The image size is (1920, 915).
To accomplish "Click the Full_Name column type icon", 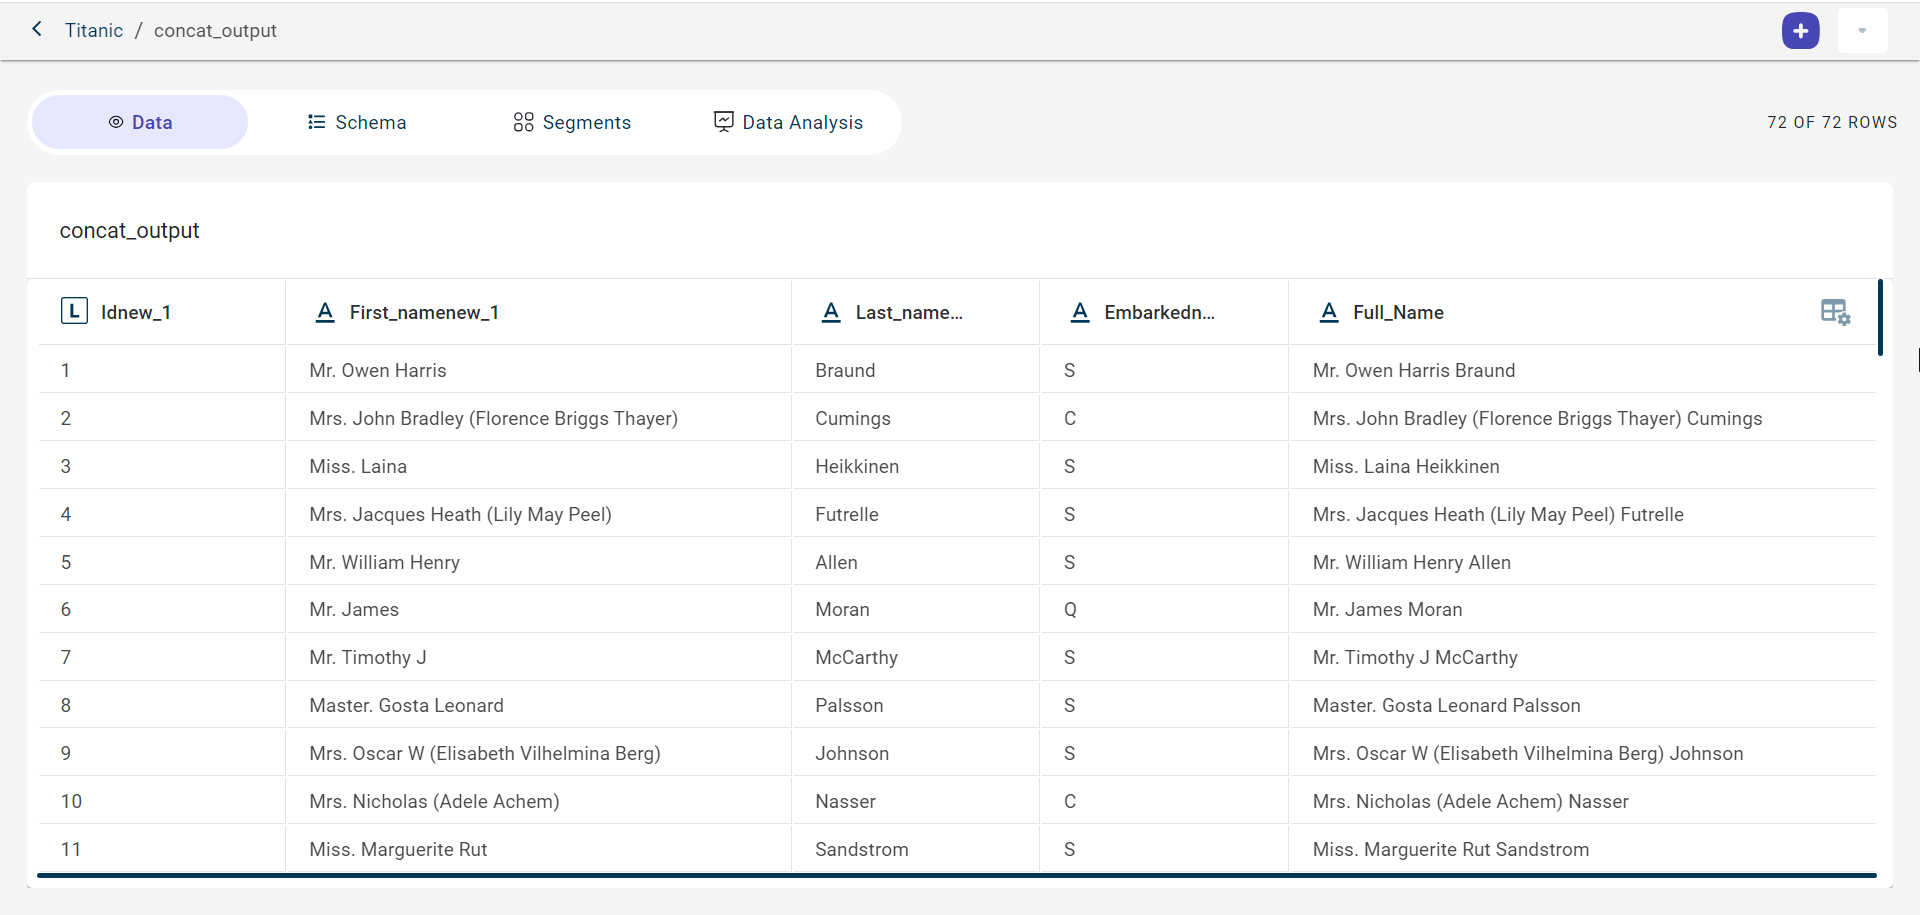I will [1329, 313].
